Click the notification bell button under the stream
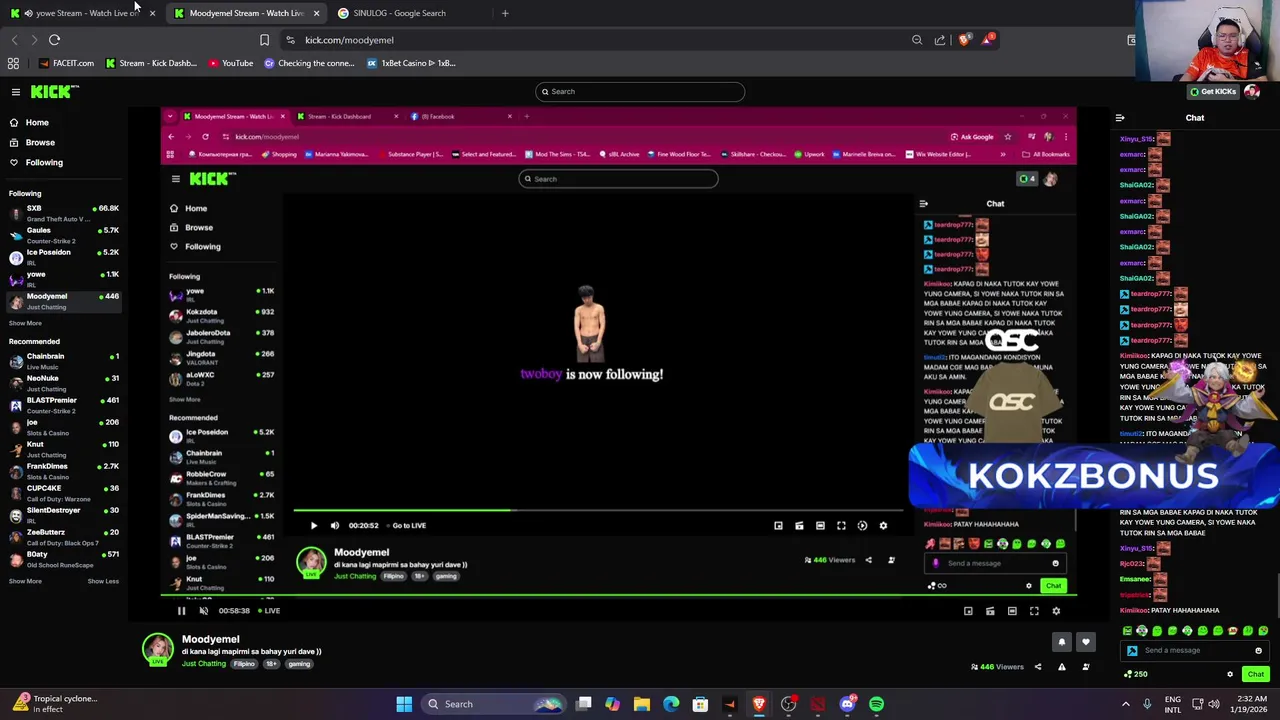The image size is (1280, 720). pos(1062,642)
